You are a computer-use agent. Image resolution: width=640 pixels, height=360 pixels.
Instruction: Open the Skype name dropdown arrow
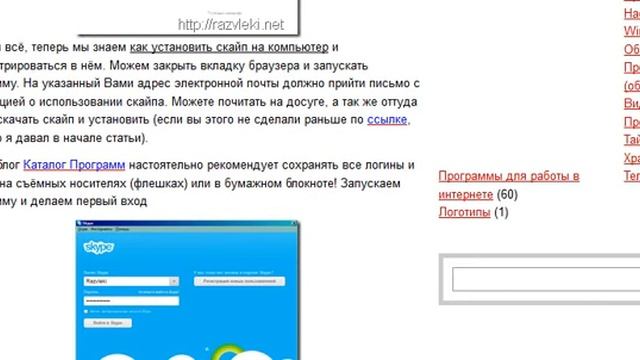(x=174, y=281)
